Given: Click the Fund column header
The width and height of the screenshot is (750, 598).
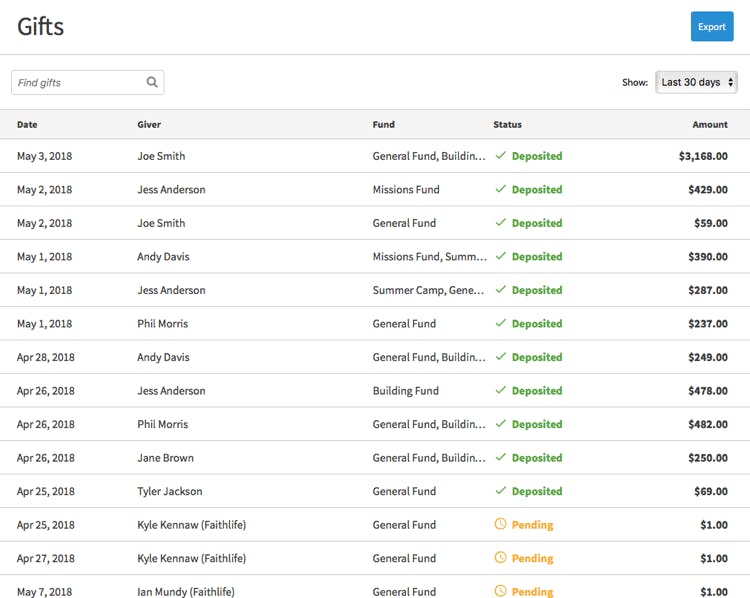Looking at the screenshot, I should [383, 125].
